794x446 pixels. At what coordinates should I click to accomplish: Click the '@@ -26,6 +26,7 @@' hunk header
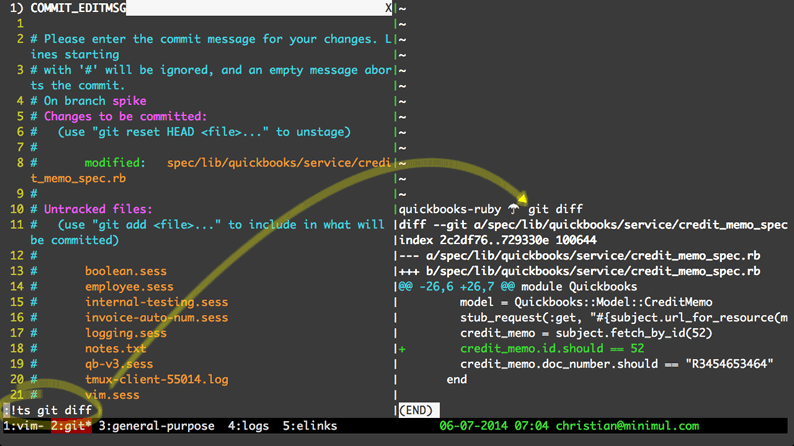point(456,287)
